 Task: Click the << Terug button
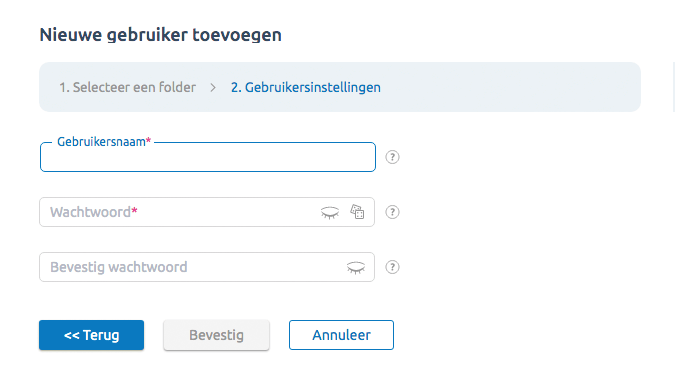tap(91, 335)
